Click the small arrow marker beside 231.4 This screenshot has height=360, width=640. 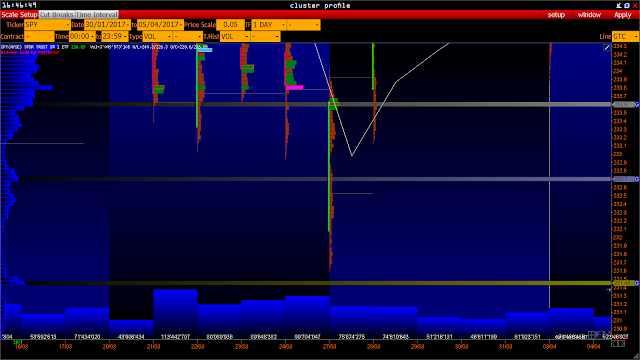(x=609, y=289)
